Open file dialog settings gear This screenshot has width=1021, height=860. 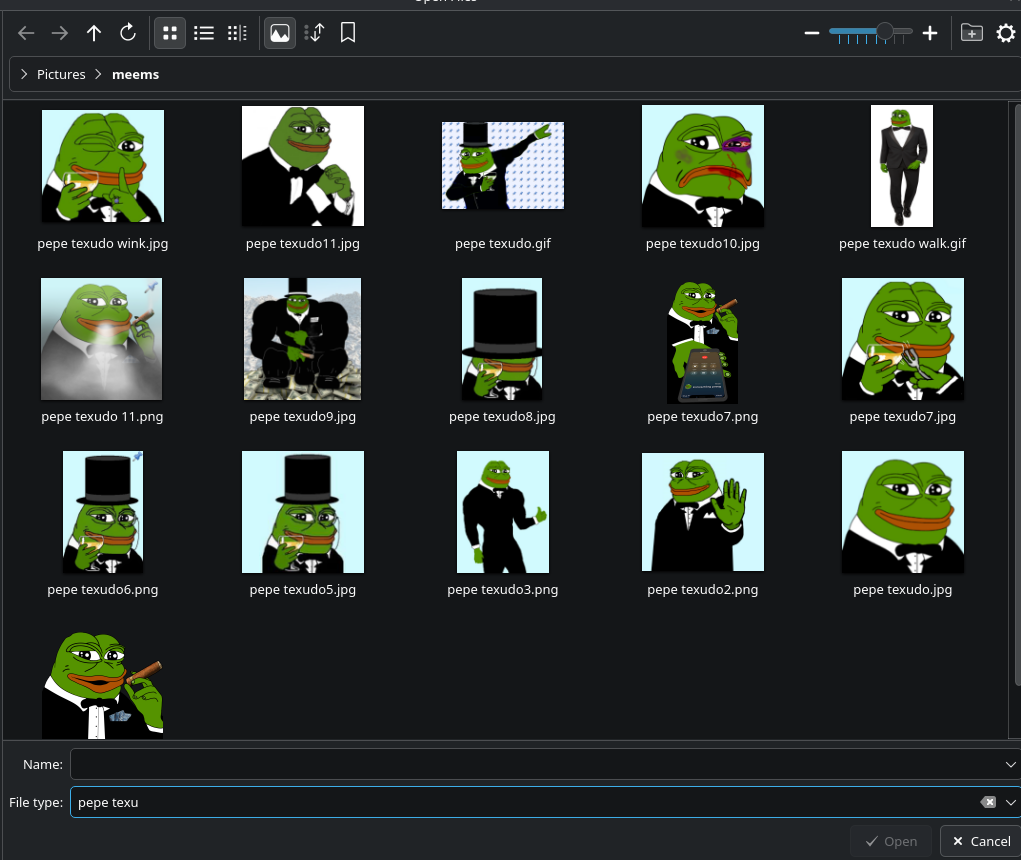click(1006, 33)
